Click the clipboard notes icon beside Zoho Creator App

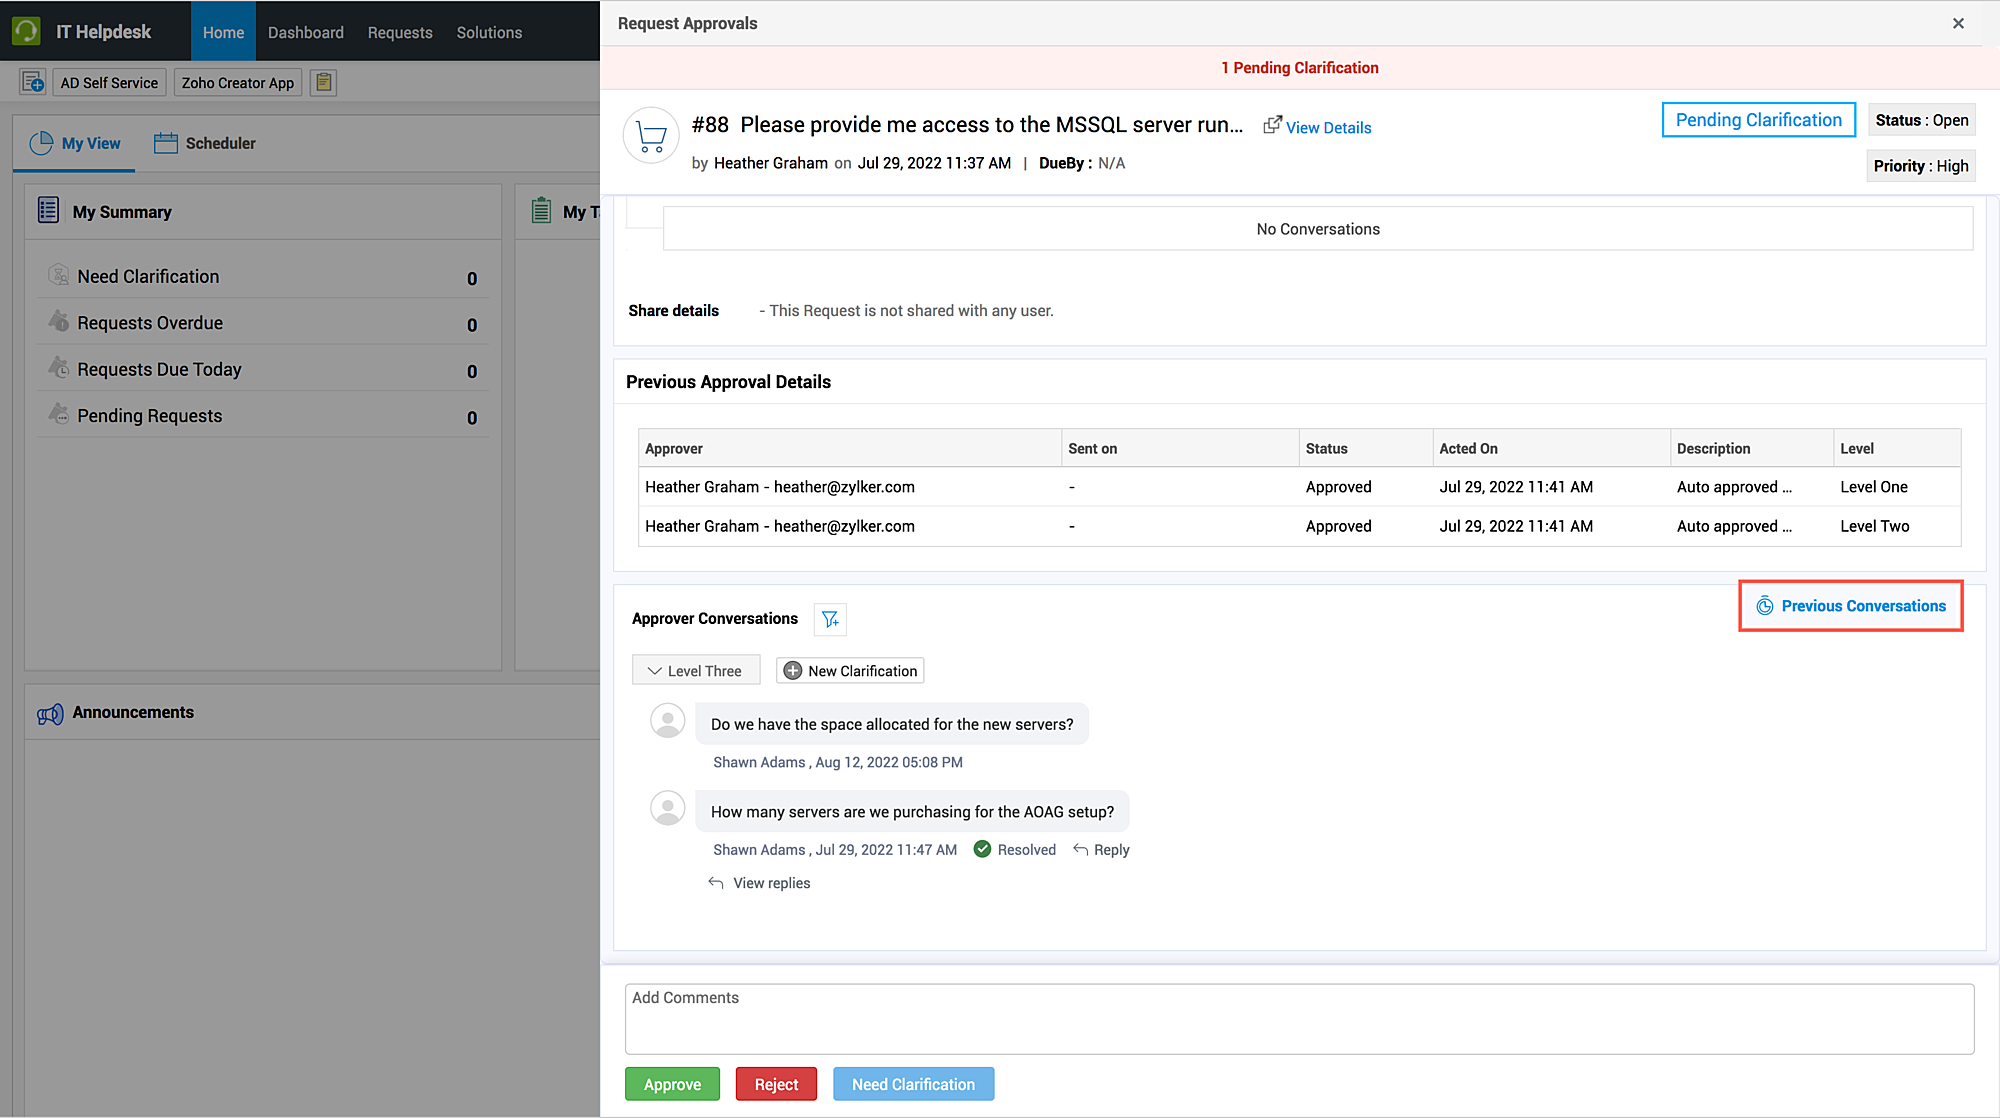pyautogui.click(x=323, y=83)
